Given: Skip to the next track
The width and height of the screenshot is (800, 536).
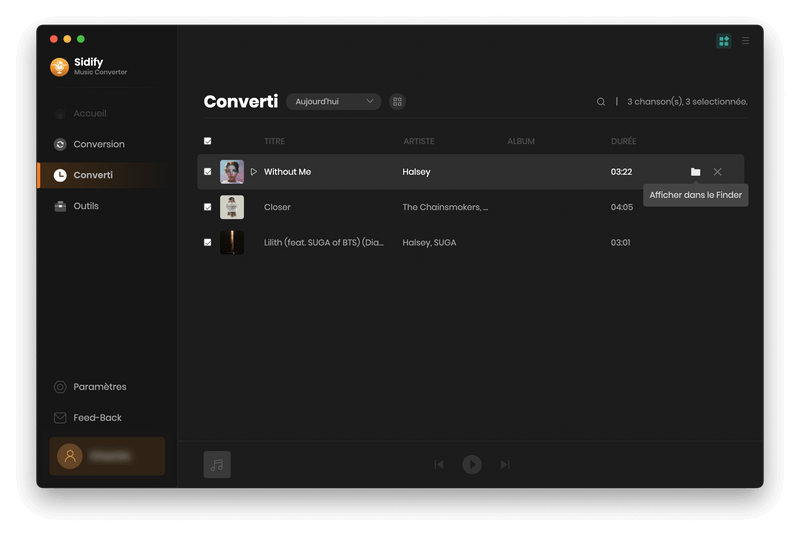Looking at the screenshot, I should click(x=505, y=464).
